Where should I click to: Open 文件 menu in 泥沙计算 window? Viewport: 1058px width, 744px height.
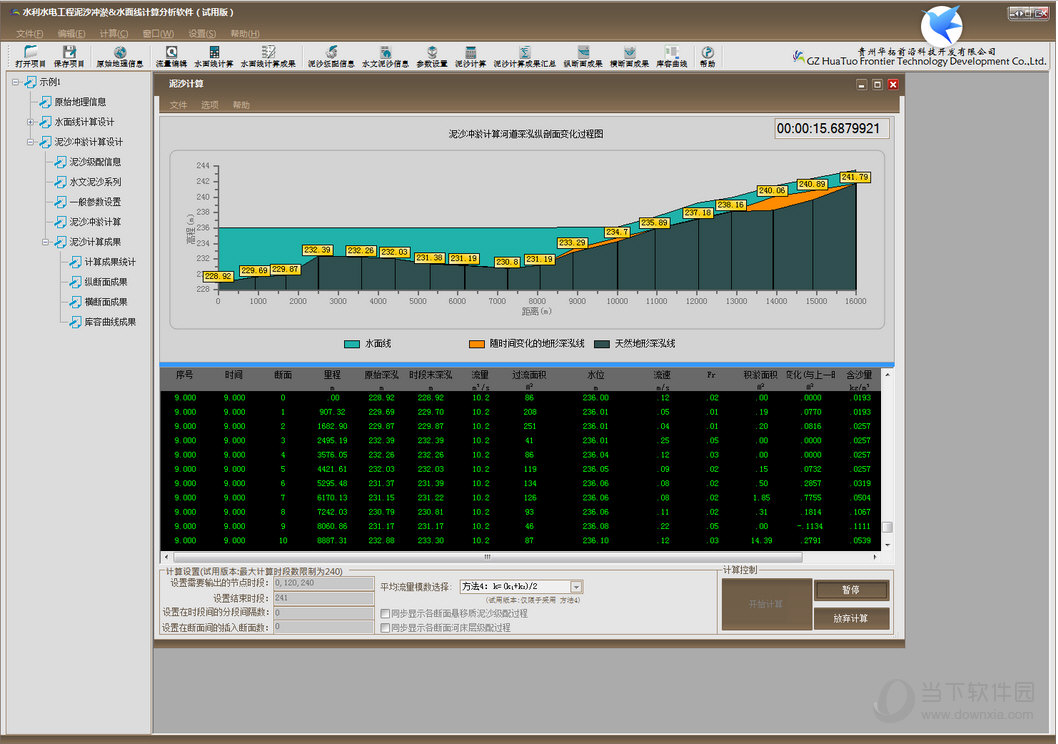pos(178,105)
